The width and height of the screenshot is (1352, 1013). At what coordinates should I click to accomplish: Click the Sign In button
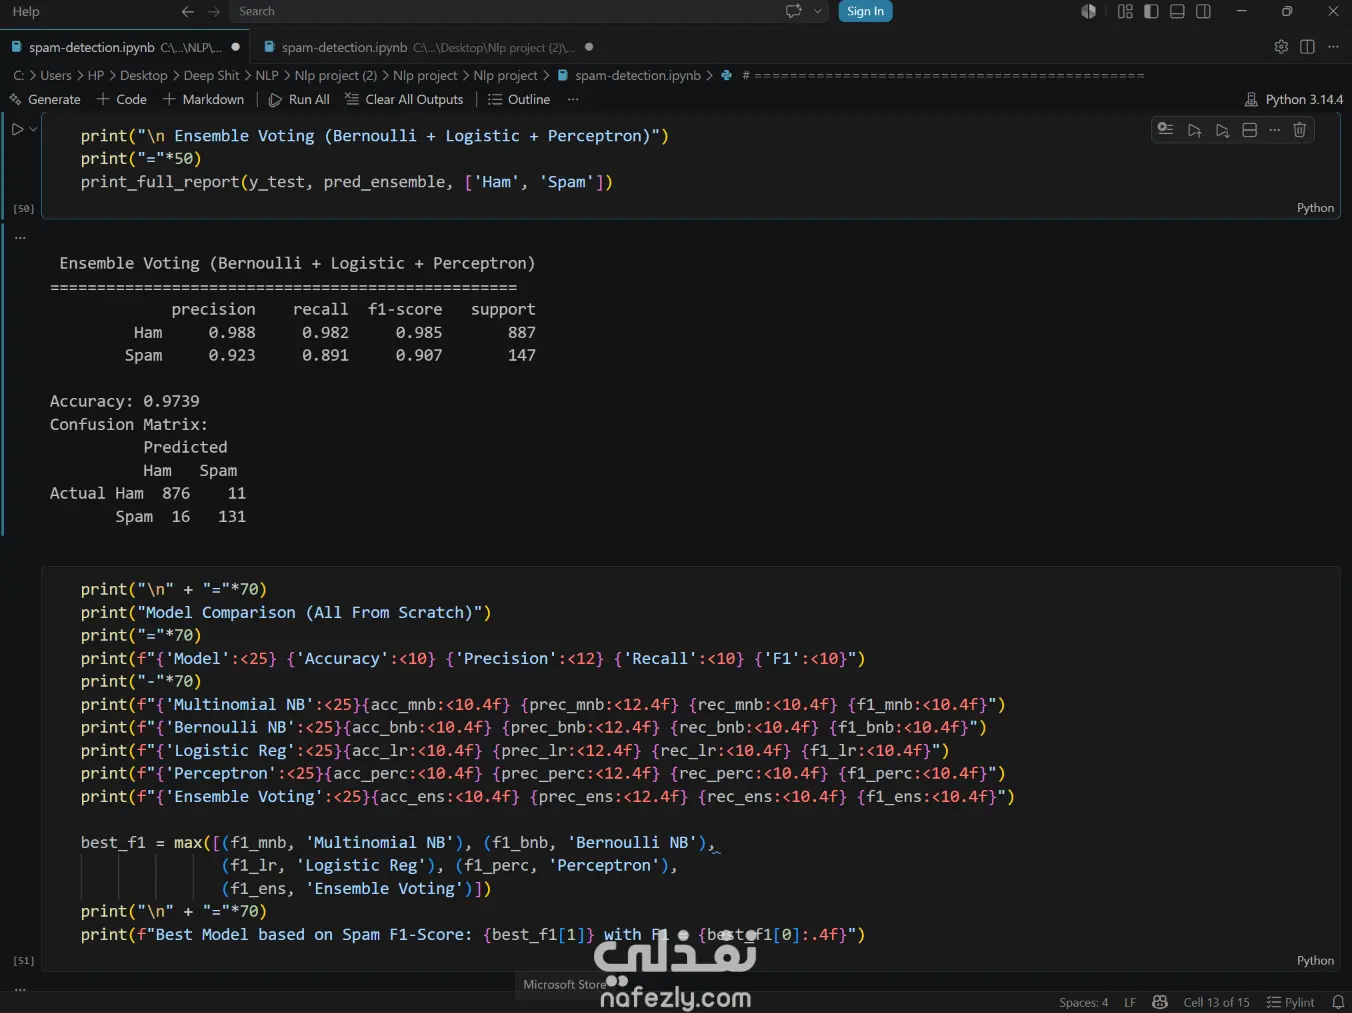point(865,11)
